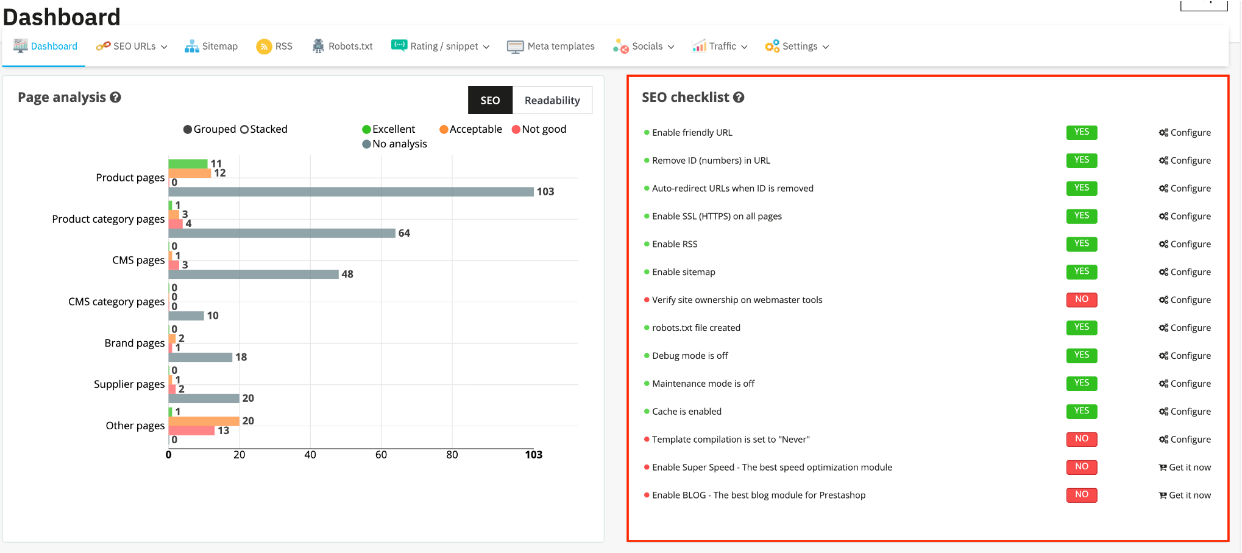
Task: Open the Meta templates tab
Action: click(x=551, y=46)
